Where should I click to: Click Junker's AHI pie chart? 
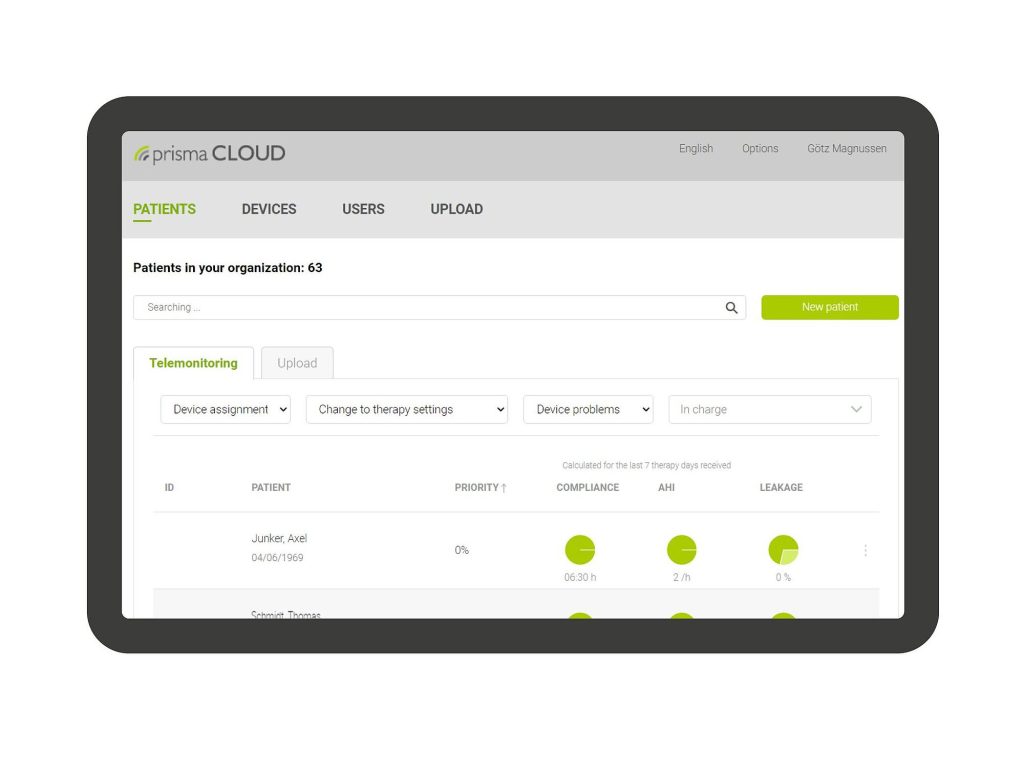click(682, 550)
